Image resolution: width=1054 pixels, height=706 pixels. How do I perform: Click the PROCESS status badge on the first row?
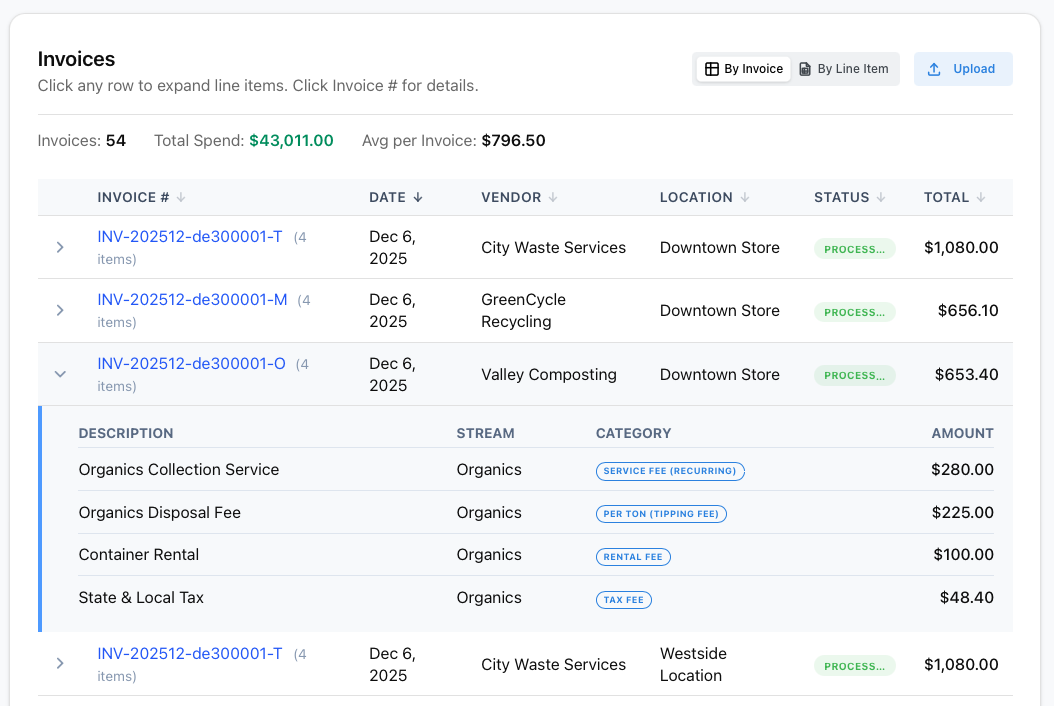point(854,248)
